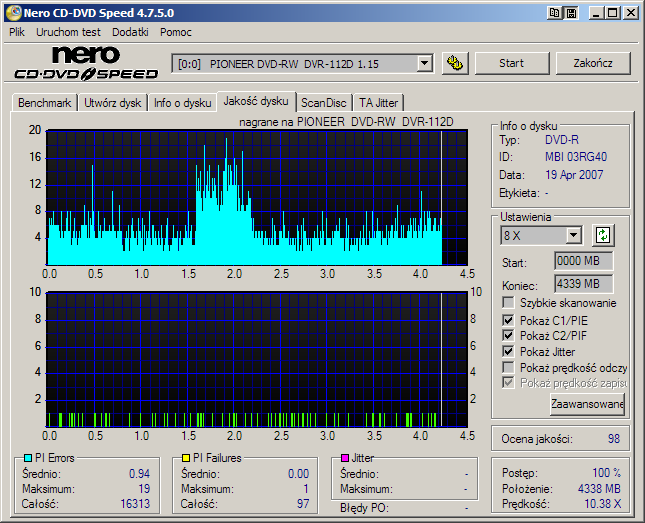Click the Ocena jakości value 98

point(614,439)
